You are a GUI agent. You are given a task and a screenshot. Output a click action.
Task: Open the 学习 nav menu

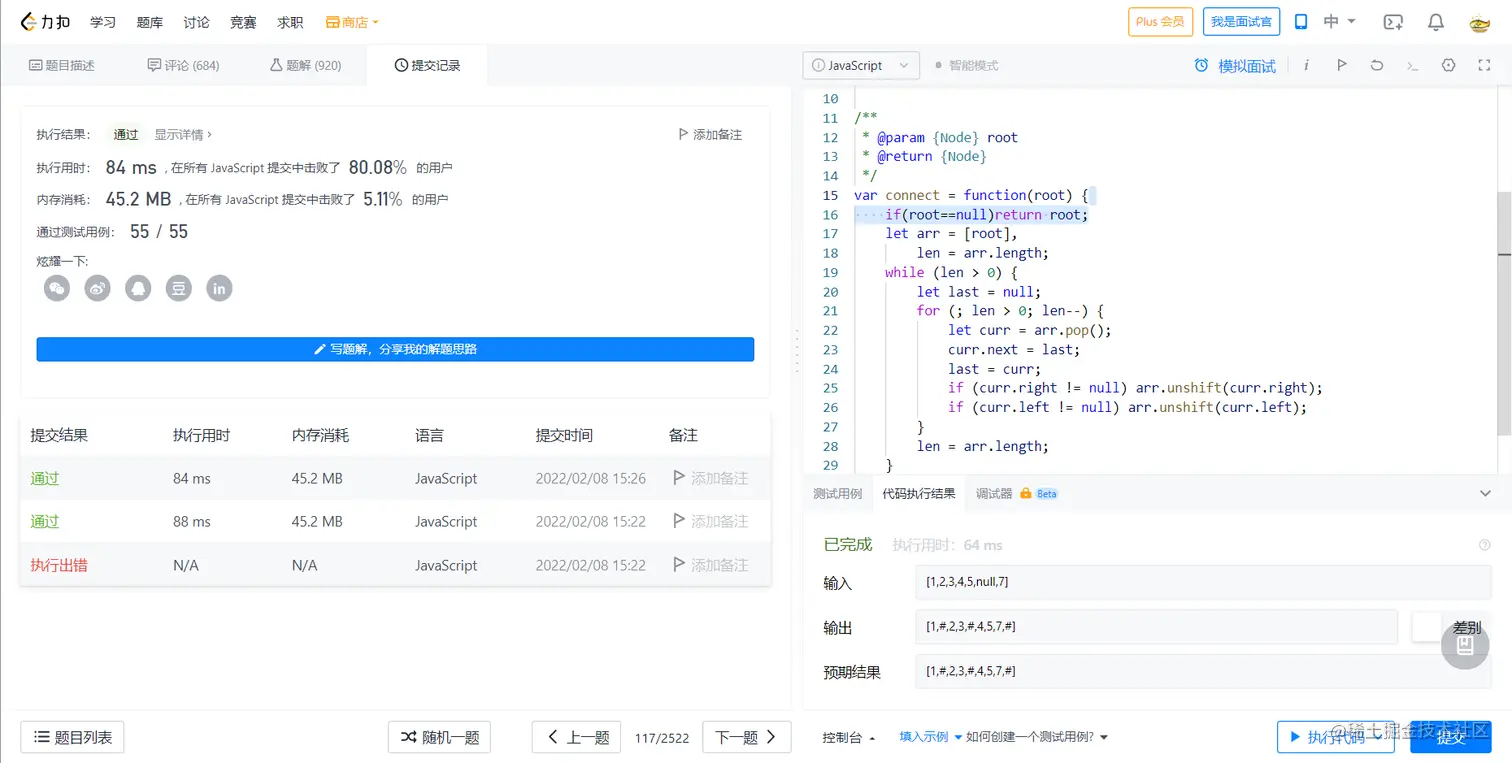(103, 22)
